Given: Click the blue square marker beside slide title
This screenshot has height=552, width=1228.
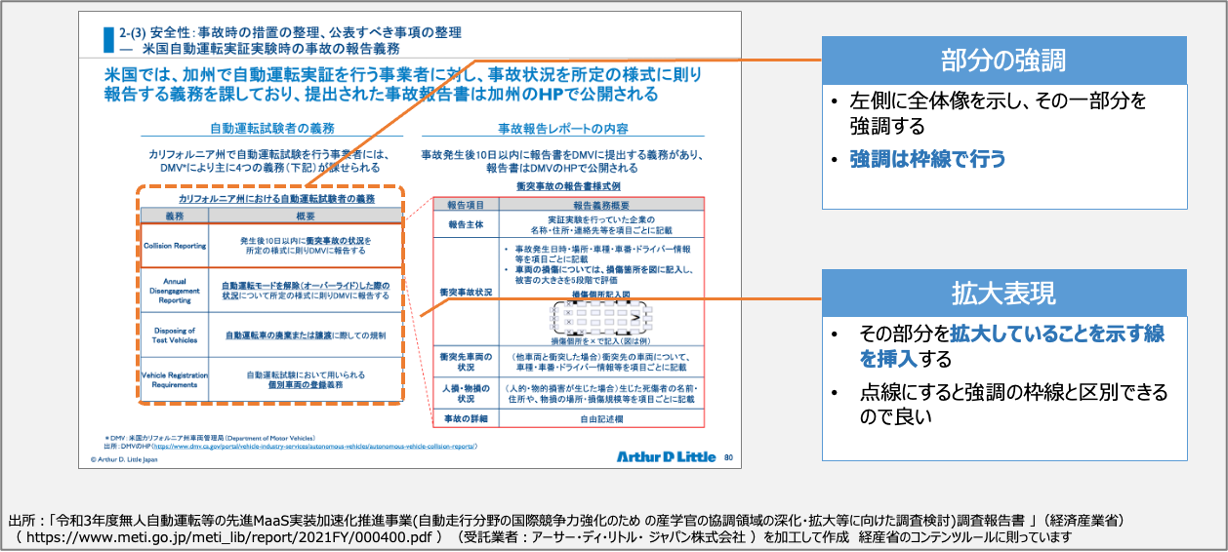Looking at the screenshot, I should [108, 40].
